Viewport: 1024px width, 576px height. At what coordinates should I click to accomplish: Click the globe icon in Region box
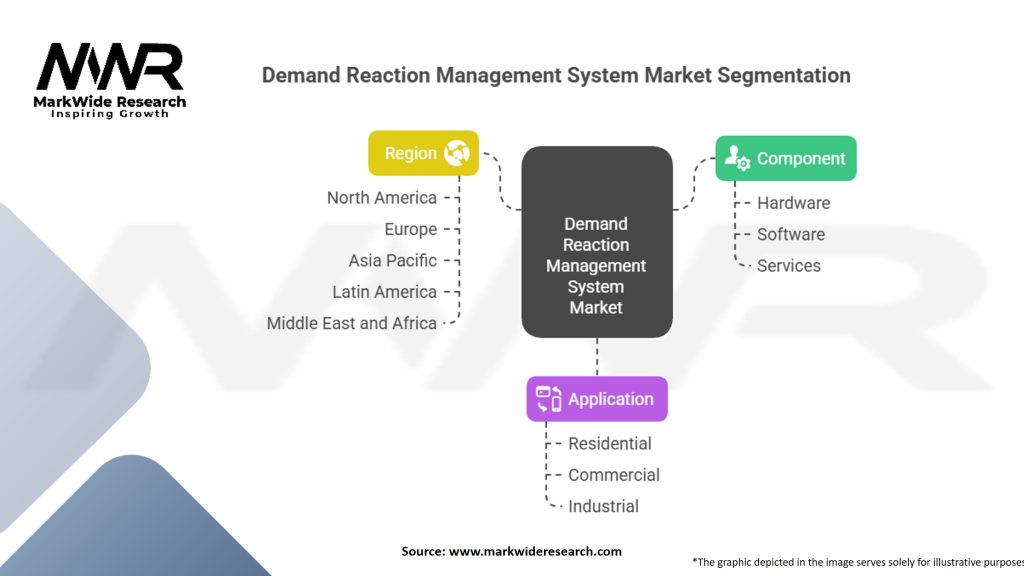point(457,153)
